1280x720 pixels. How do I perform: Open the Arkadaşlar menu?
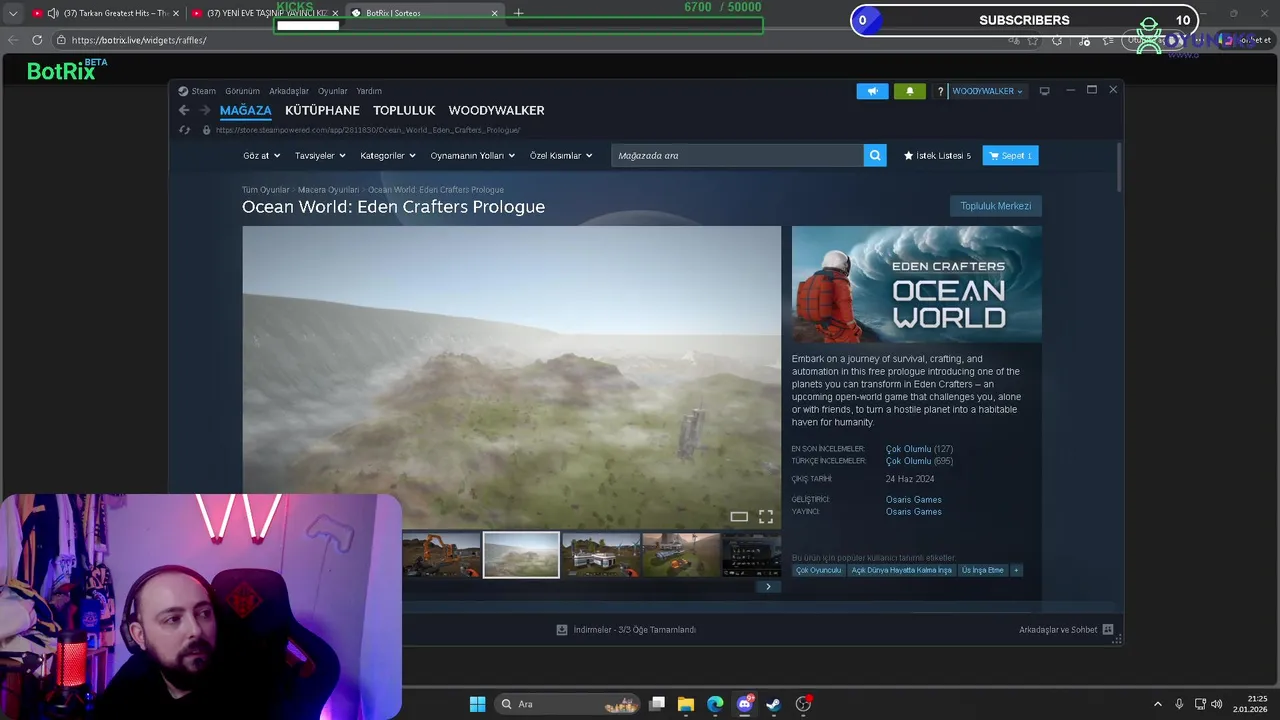tap(289, 91)
